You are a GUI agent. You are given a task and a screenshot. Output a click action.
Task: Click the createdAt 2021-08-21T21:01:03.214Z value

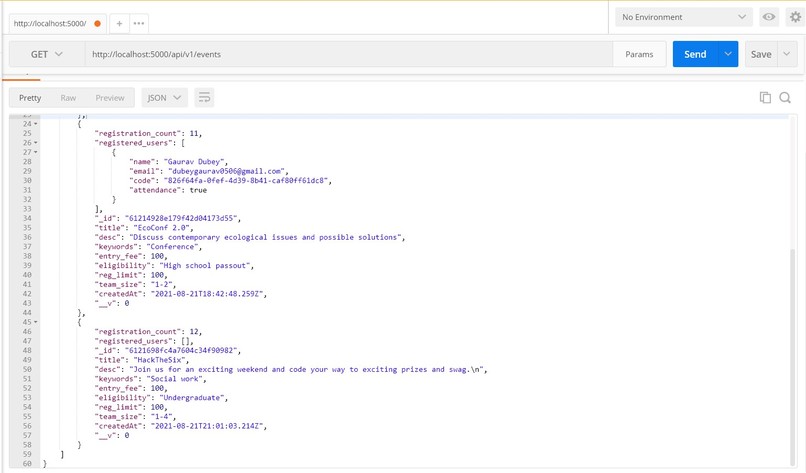tap(208, 426)
